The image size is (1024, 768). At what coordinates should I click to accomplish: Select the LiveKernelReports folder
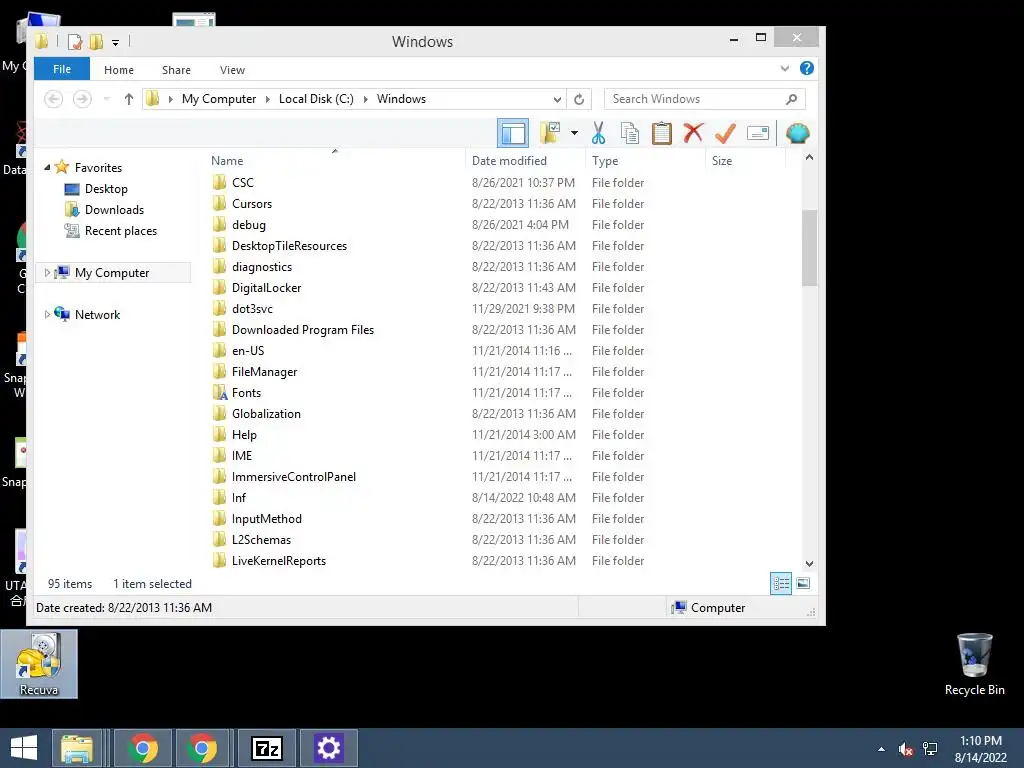point(279,561)
